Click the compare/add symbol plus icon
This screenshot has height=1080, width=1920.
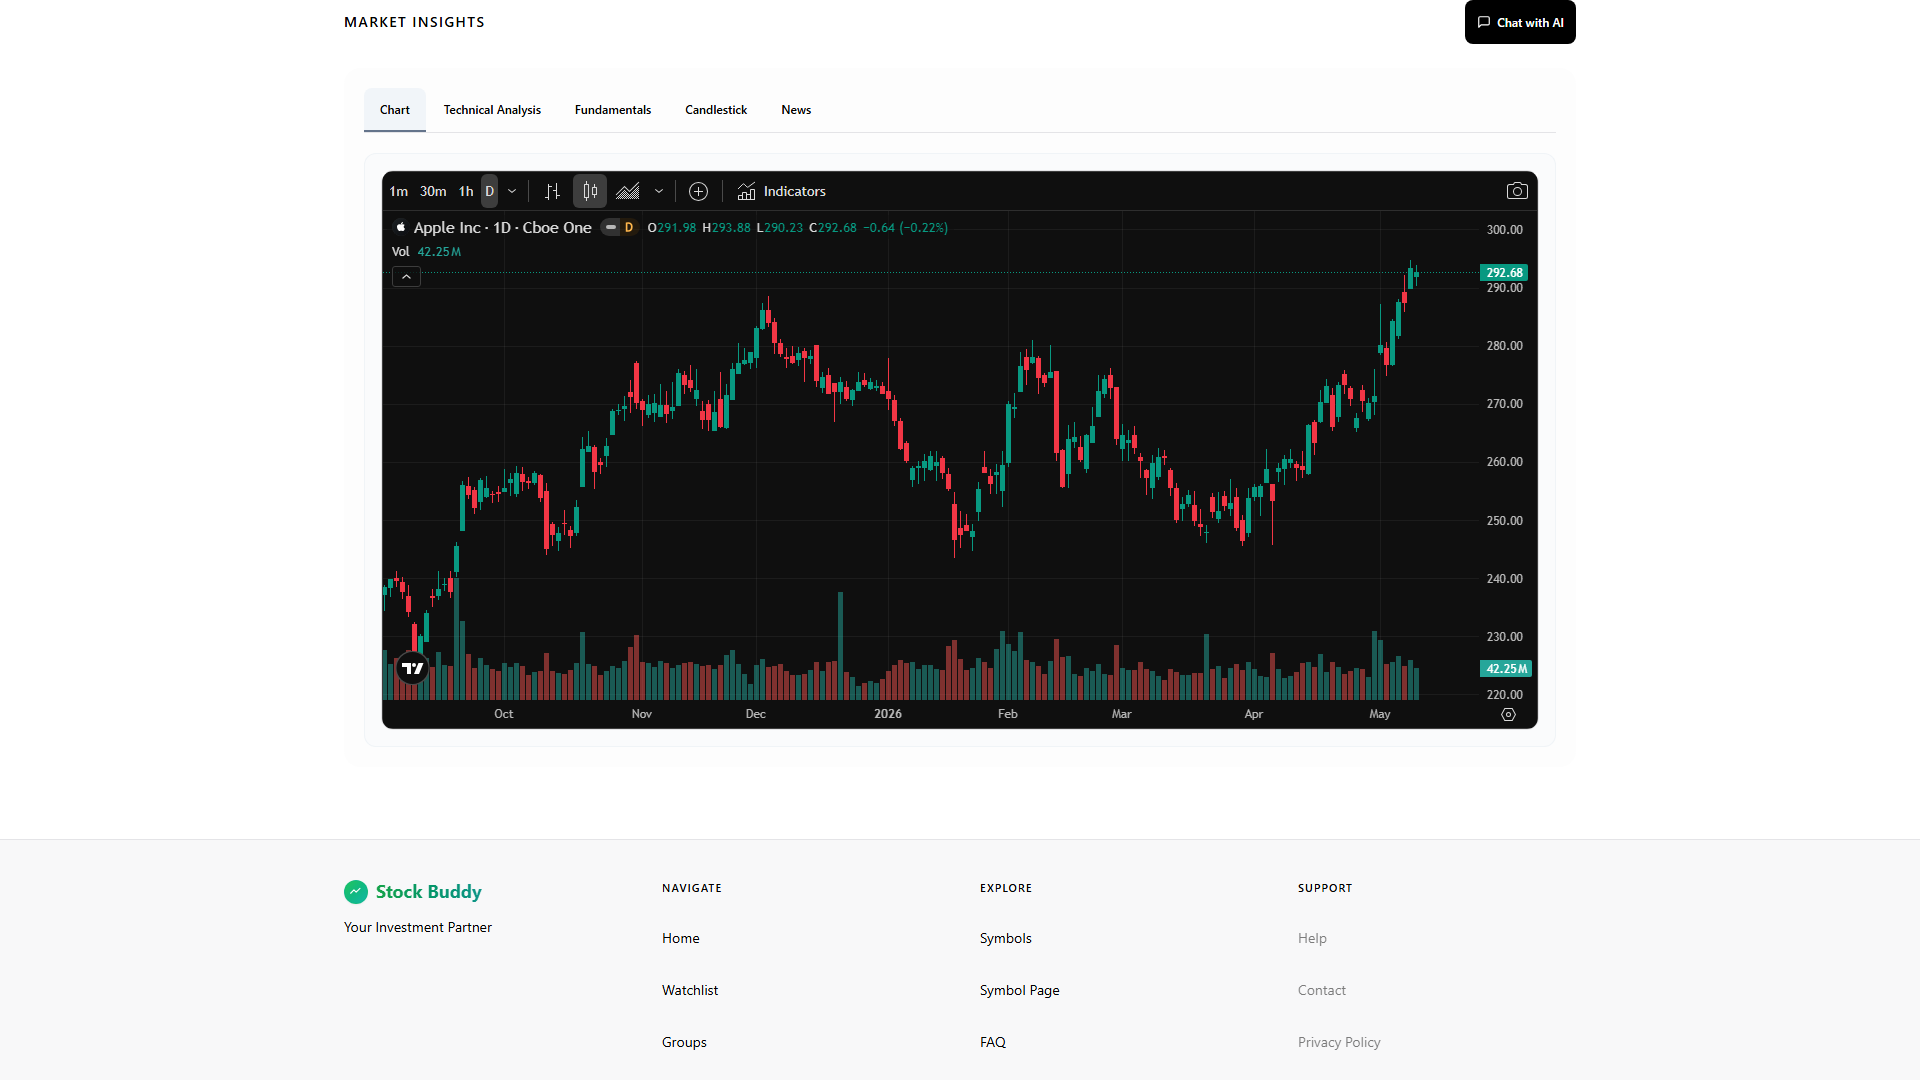pos(699,191)
